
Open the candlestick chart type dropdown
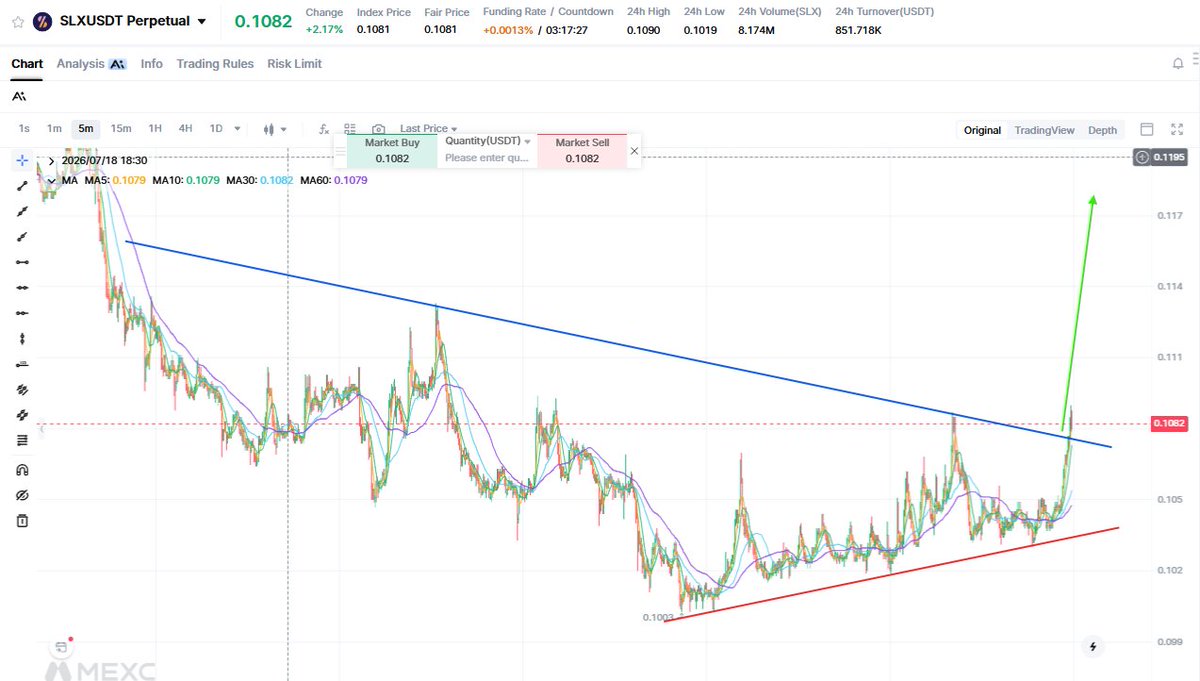pyautogui.click(x=275, y=129)
